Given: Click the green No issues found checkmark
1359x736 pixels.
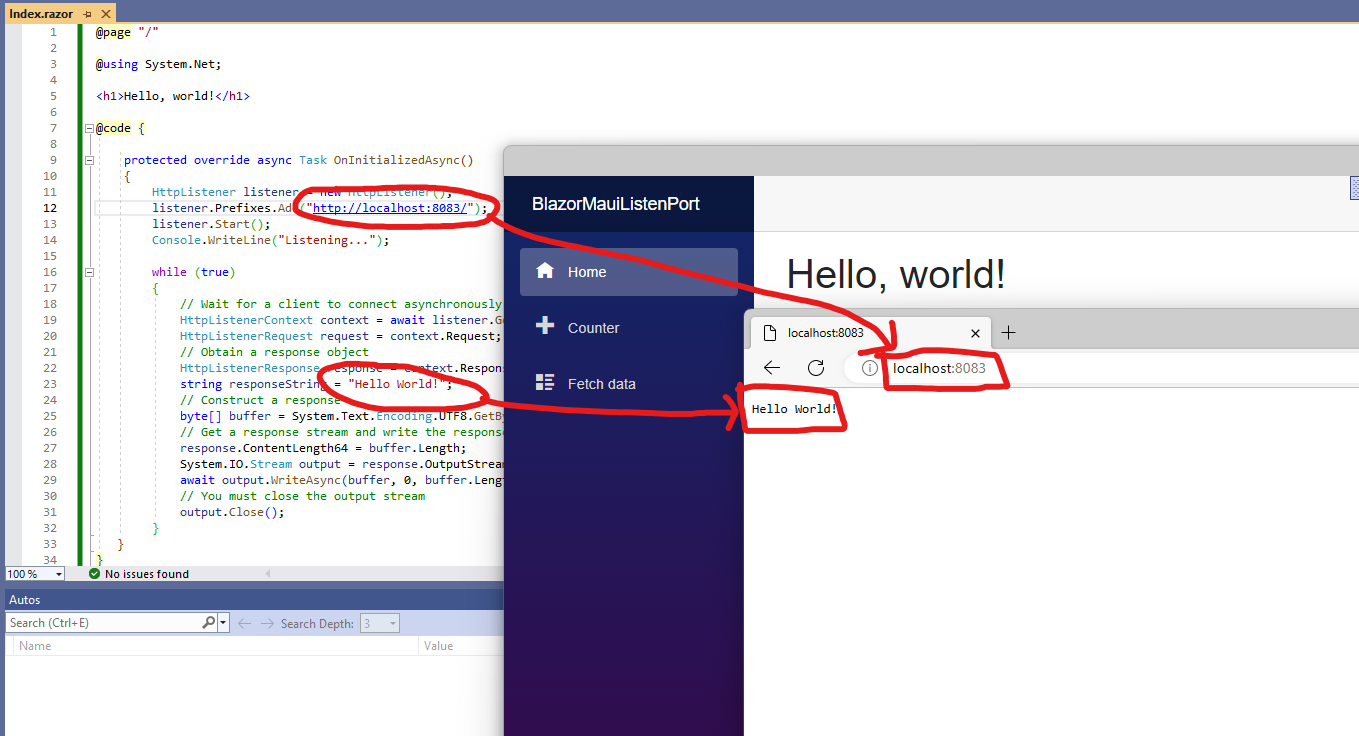Looking at the screenshot, I should click(95, 573).
